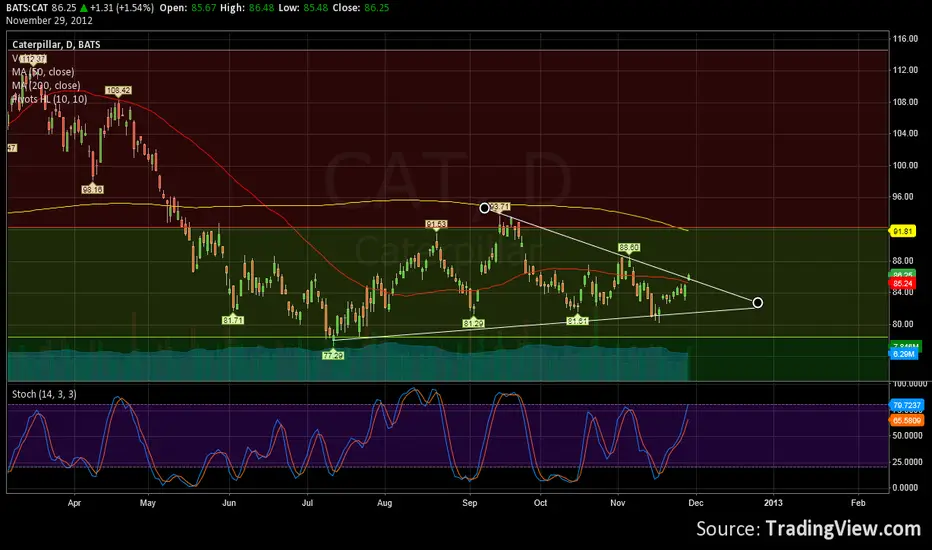
Task: Click the yellow 91.81 price tag
Action: click(x=903, y=231)
